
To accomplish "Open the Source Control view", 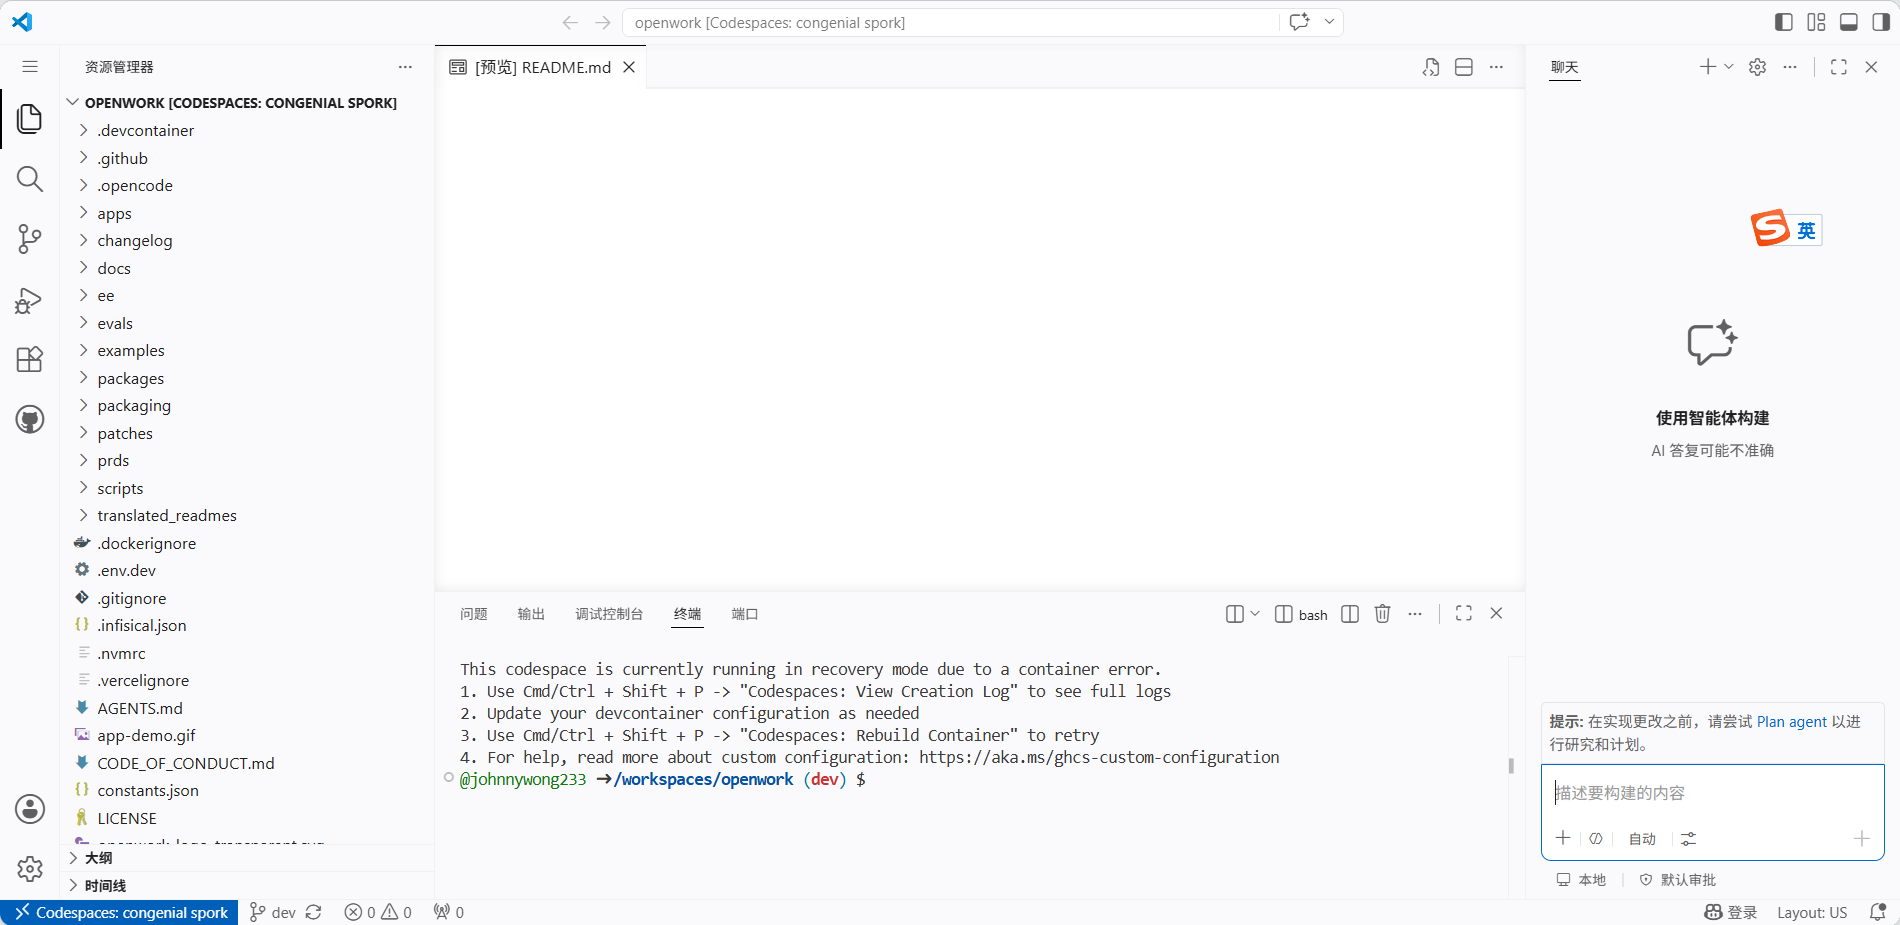I will click(x=30, y=239).
